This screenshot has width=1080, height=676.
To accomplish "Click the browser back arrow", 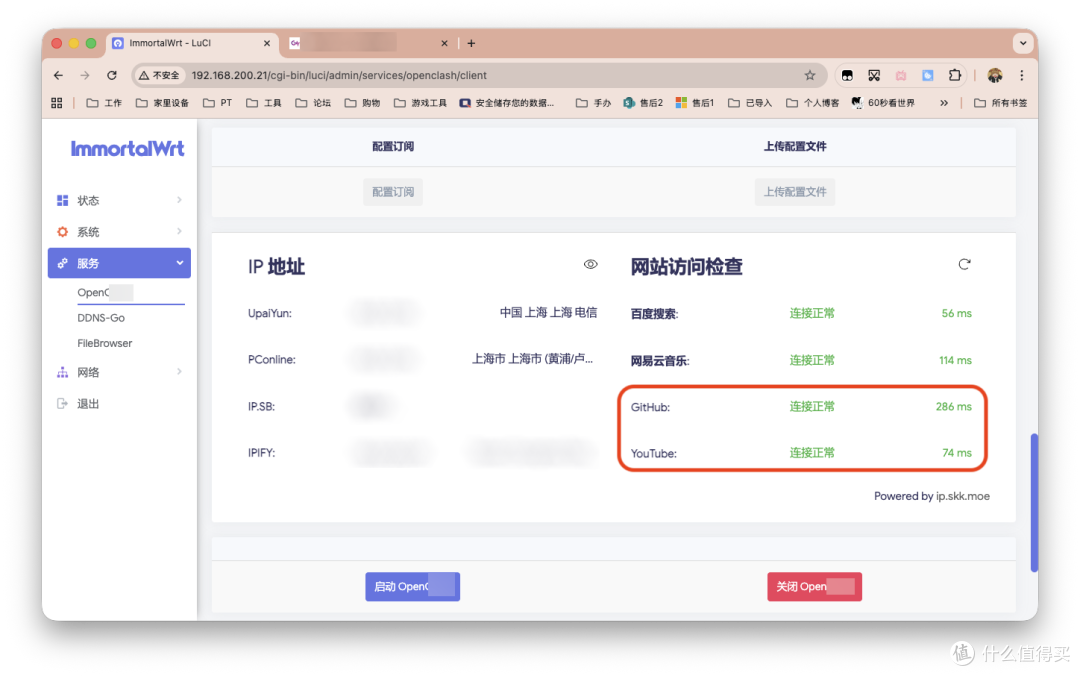I will [59, 75].
